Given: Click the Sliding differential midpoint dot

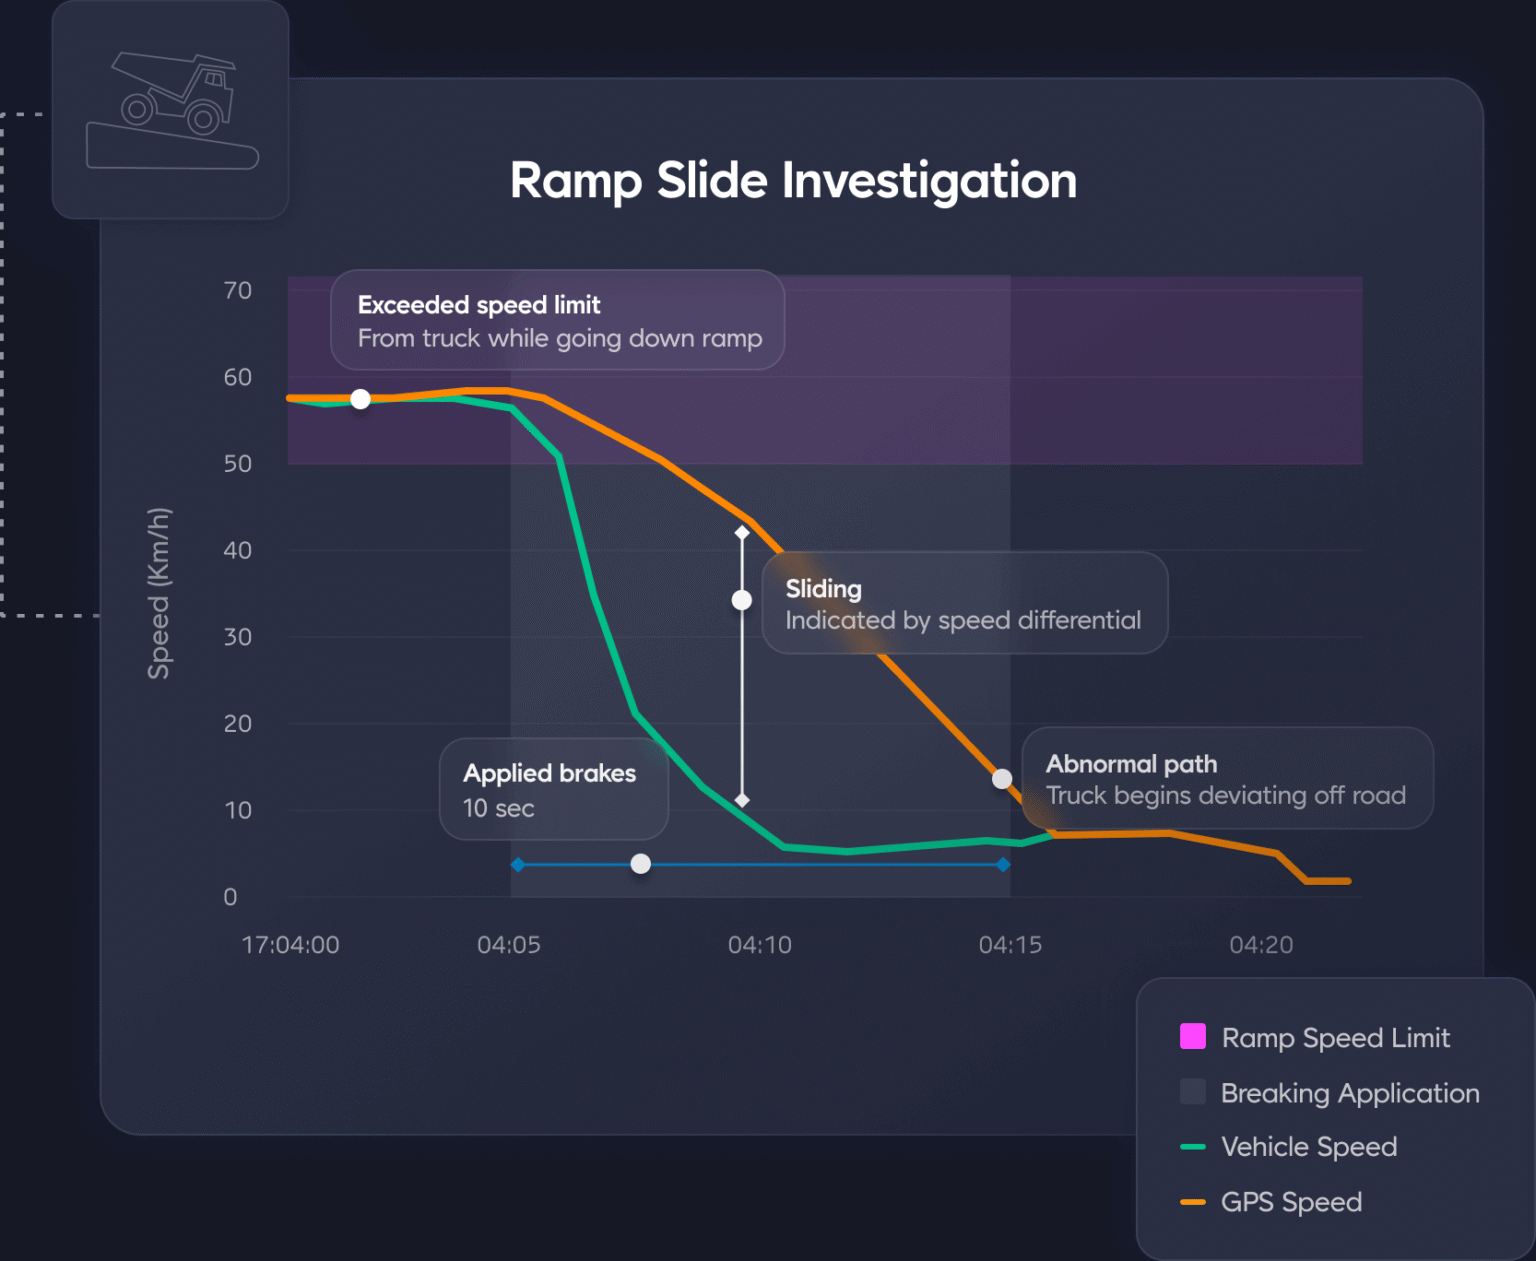Looking at the screenshot, I should tap(742, 600).
